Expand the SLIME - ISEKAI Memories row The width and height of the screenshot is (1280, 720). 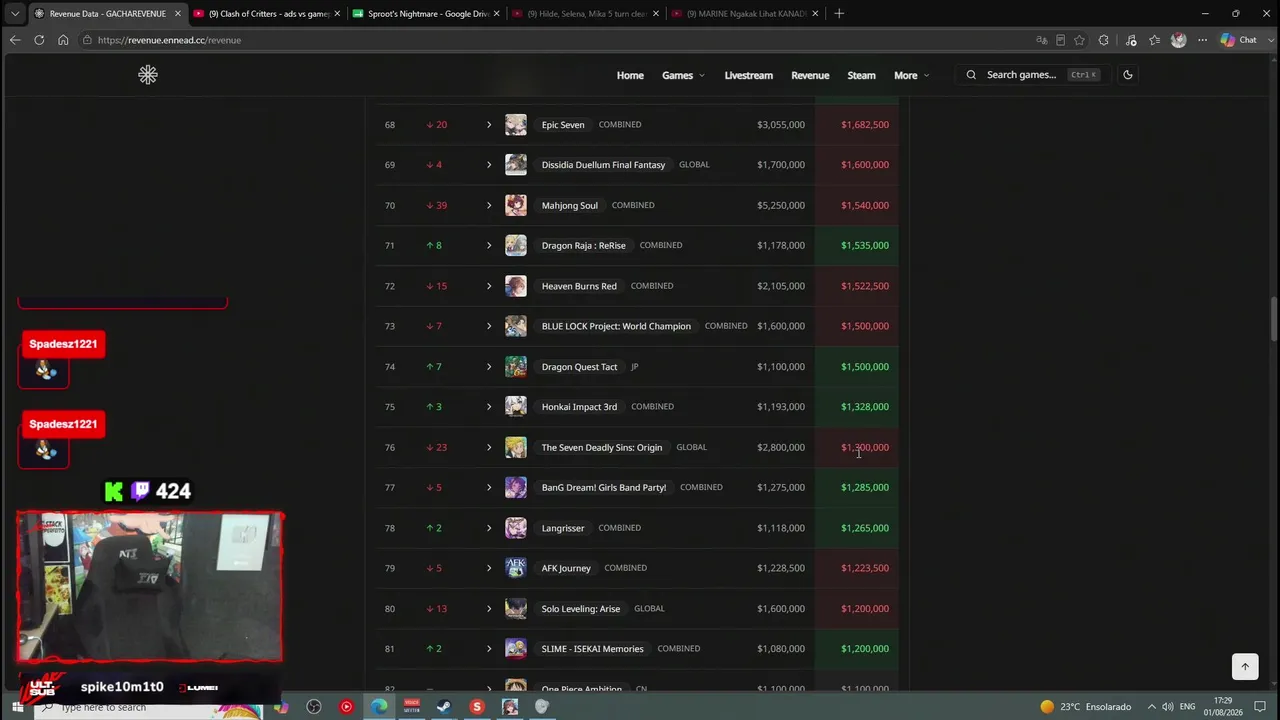click(x=489, y=649)
